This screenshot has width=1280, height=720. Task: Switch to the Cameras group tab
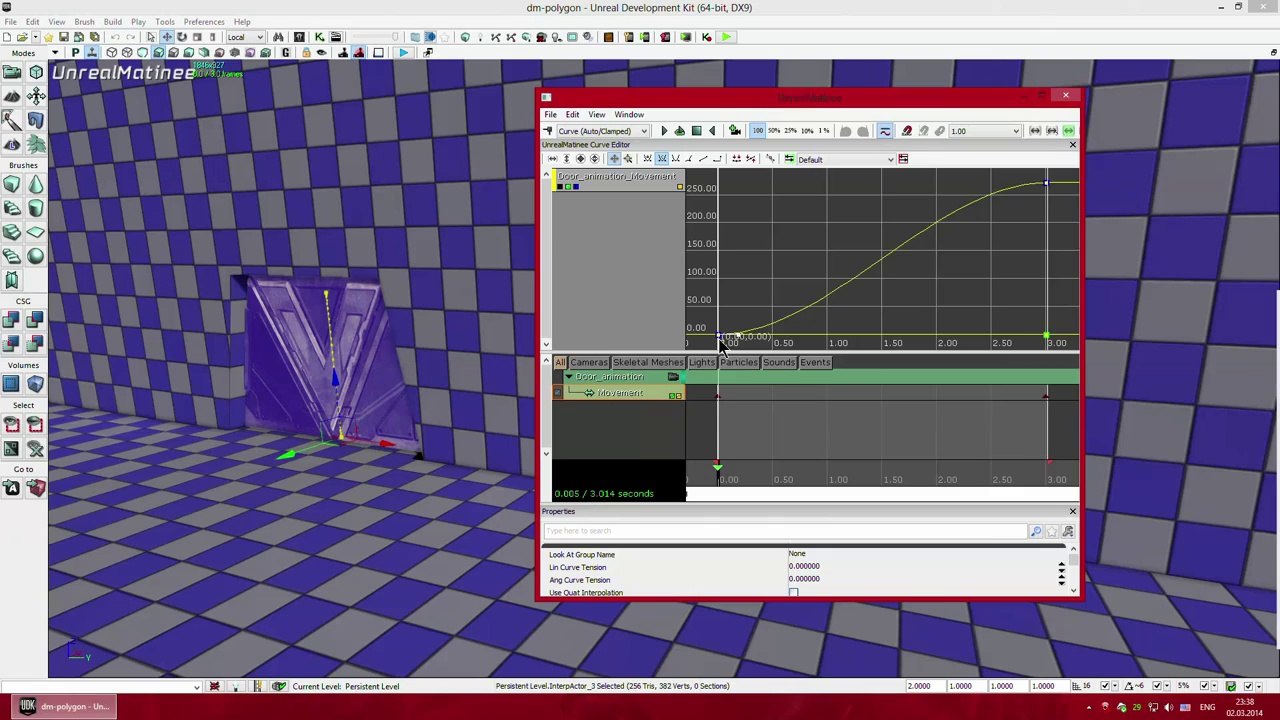(x=589, y=362)
